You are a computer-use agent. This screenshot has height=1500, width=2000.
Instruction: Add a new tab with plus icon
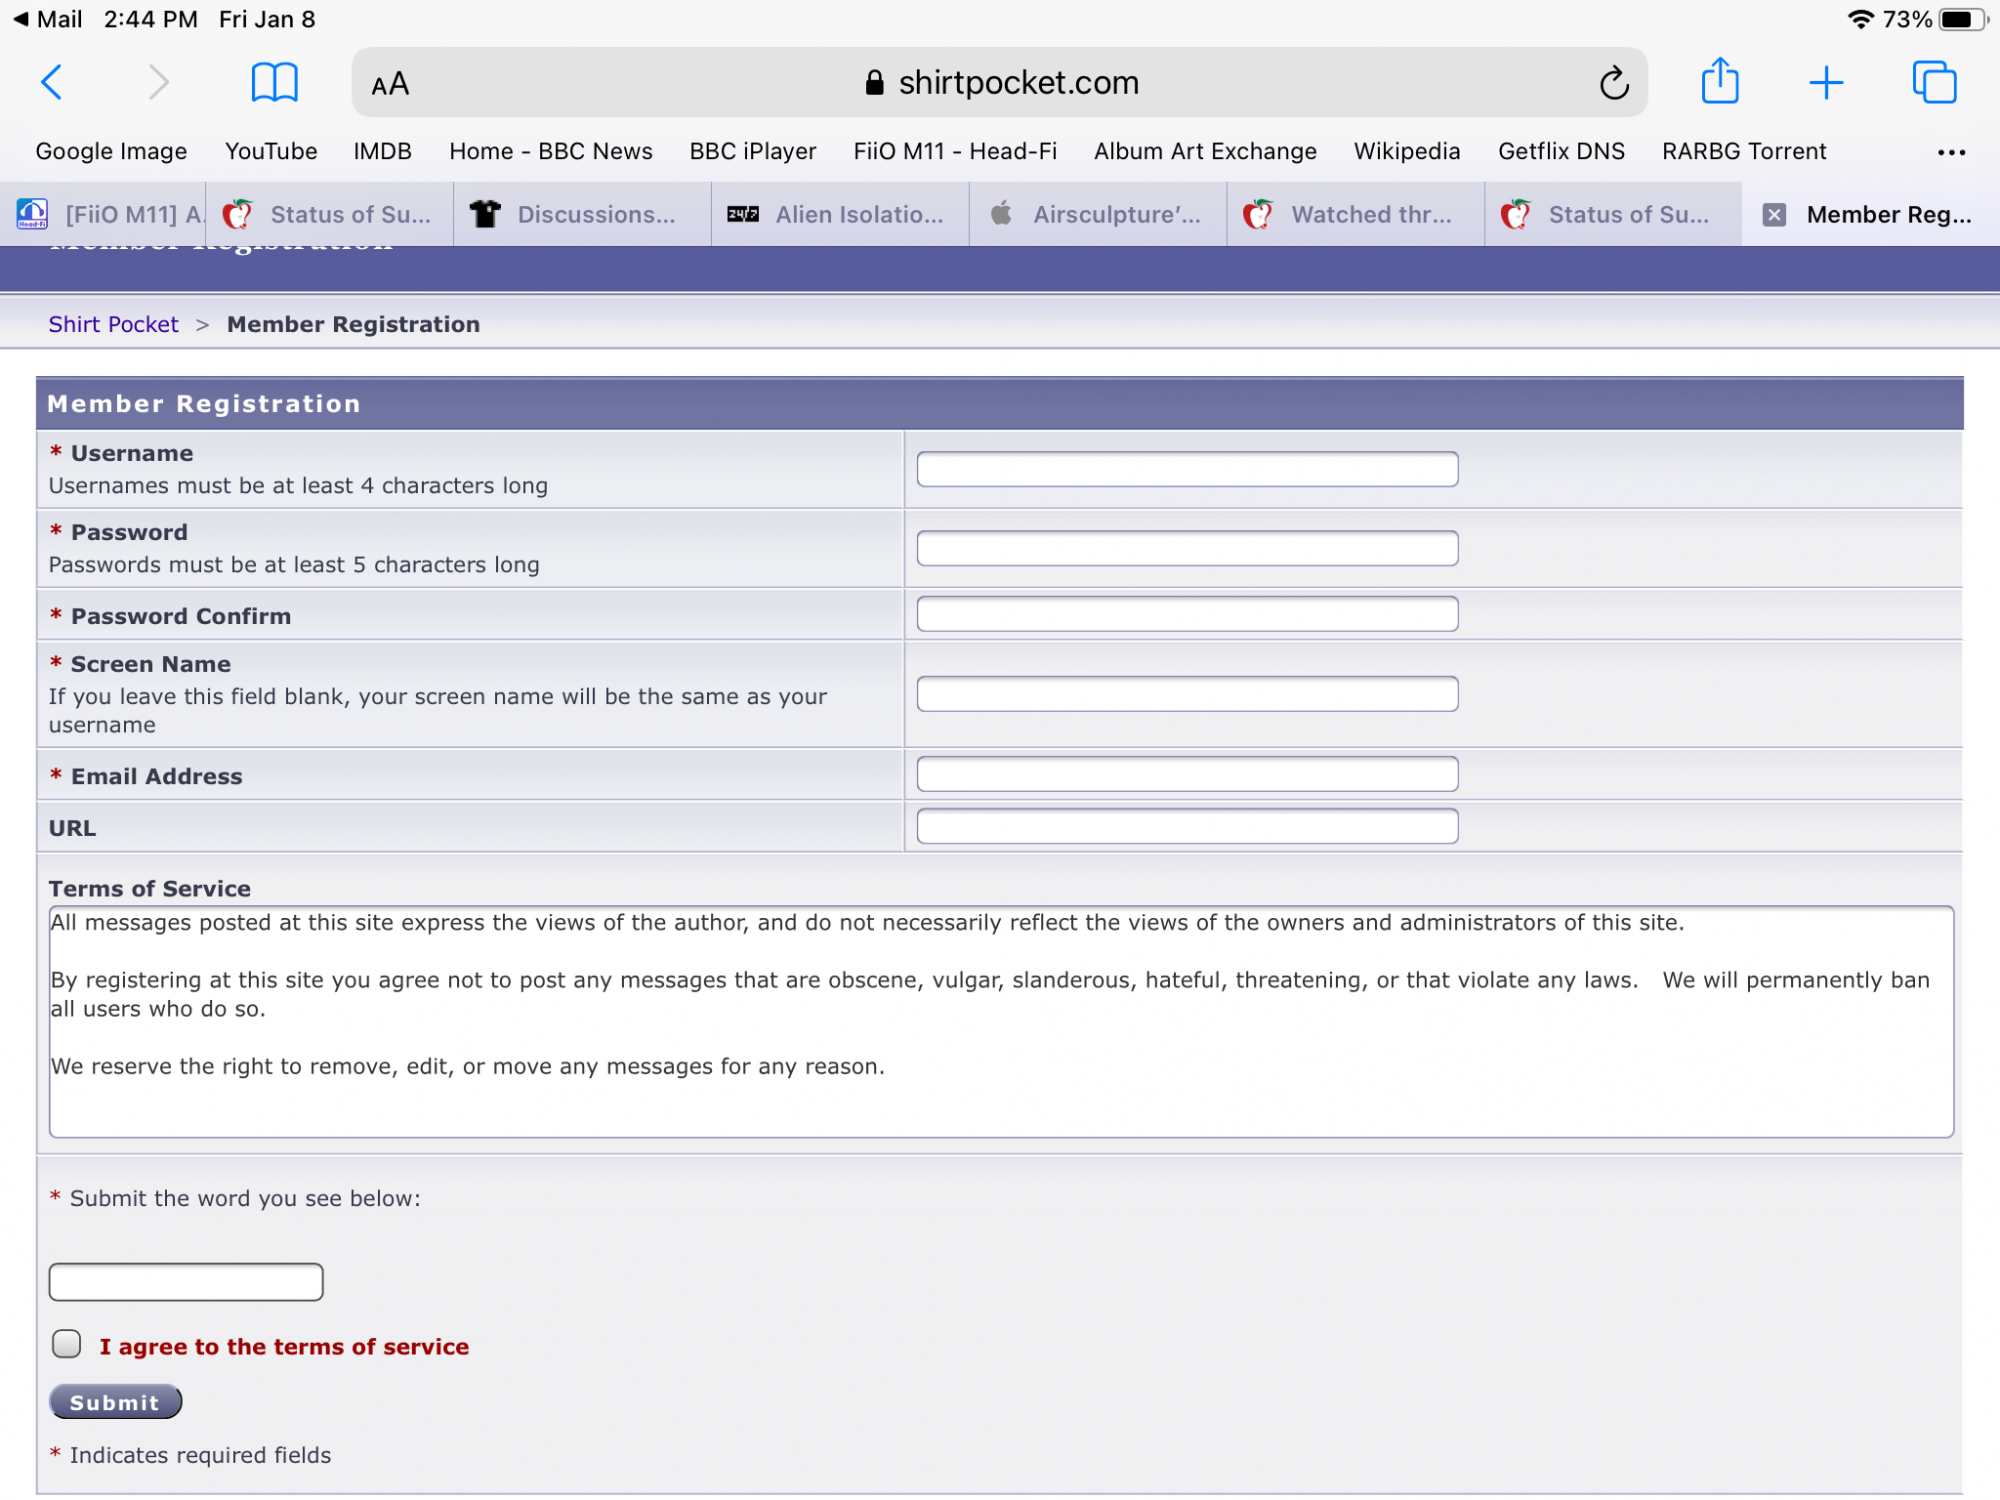1826,82
